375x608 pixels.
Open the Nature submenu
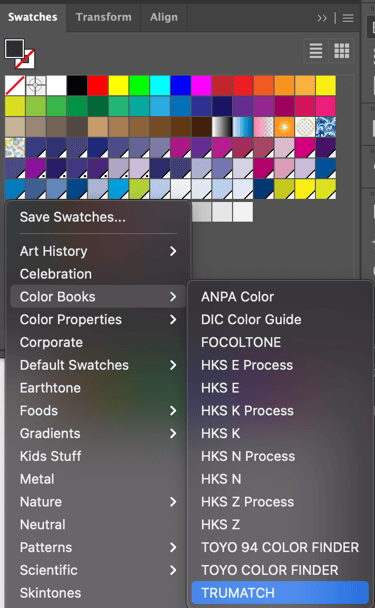pyautogui.click(x=99, y=502)
